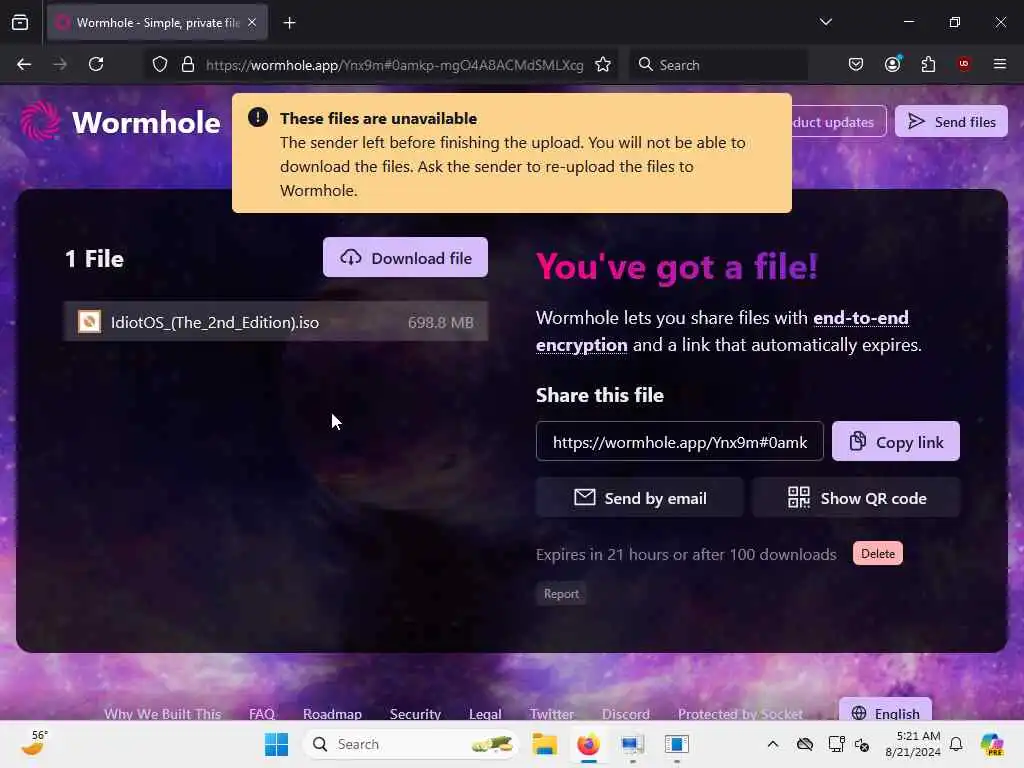The height and width of the screenshot is (768, 1024).
Task: Go back to the previous page
Action: tap(24, 65)
